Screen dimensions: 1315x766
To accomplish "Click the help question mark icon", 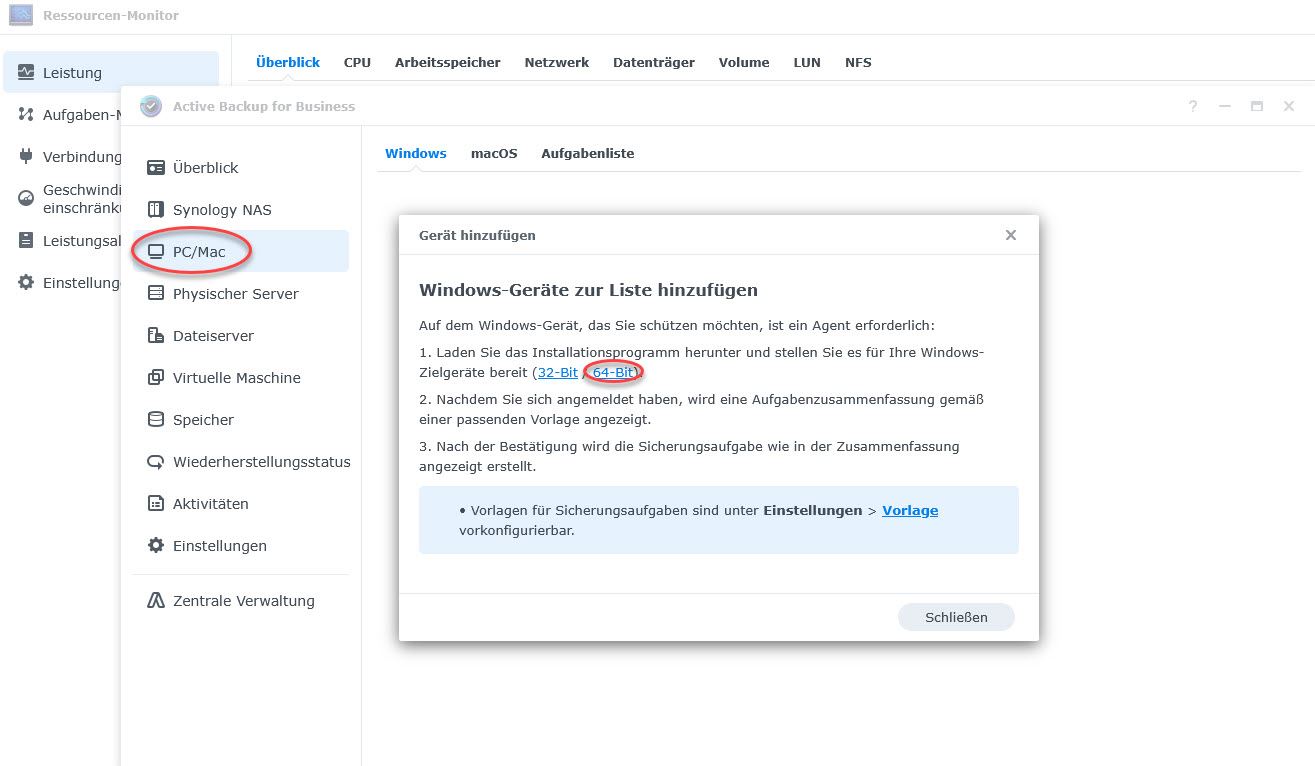I will pyautogui.click(x=1193, y=106).
